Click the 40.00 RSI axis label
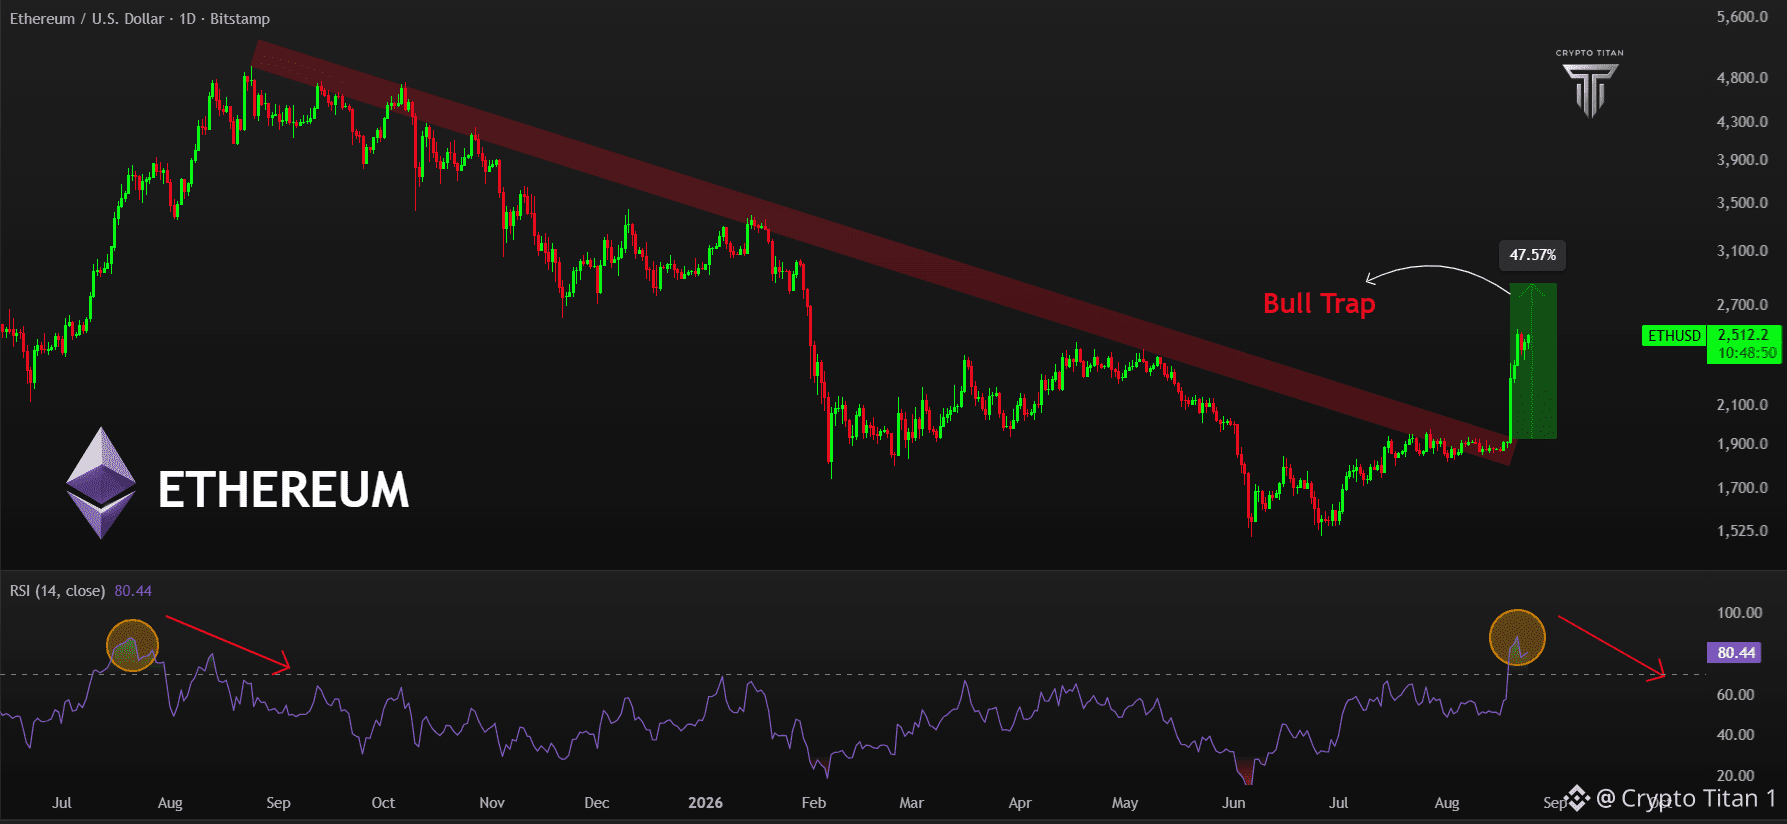Viewport: 1787px width, 824px height. [1735, 735]
